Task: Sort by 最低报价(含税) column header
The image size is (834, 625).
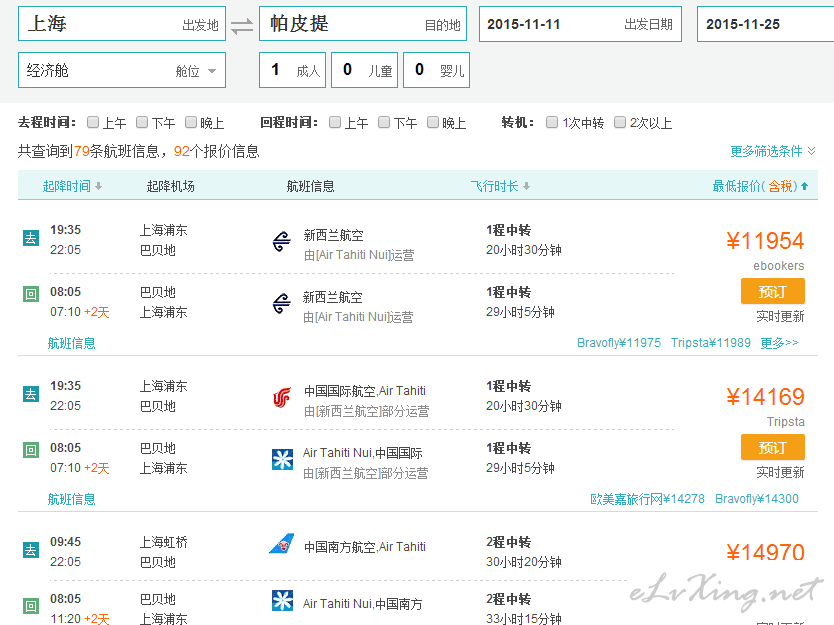Action: click(x=760, y=186)
